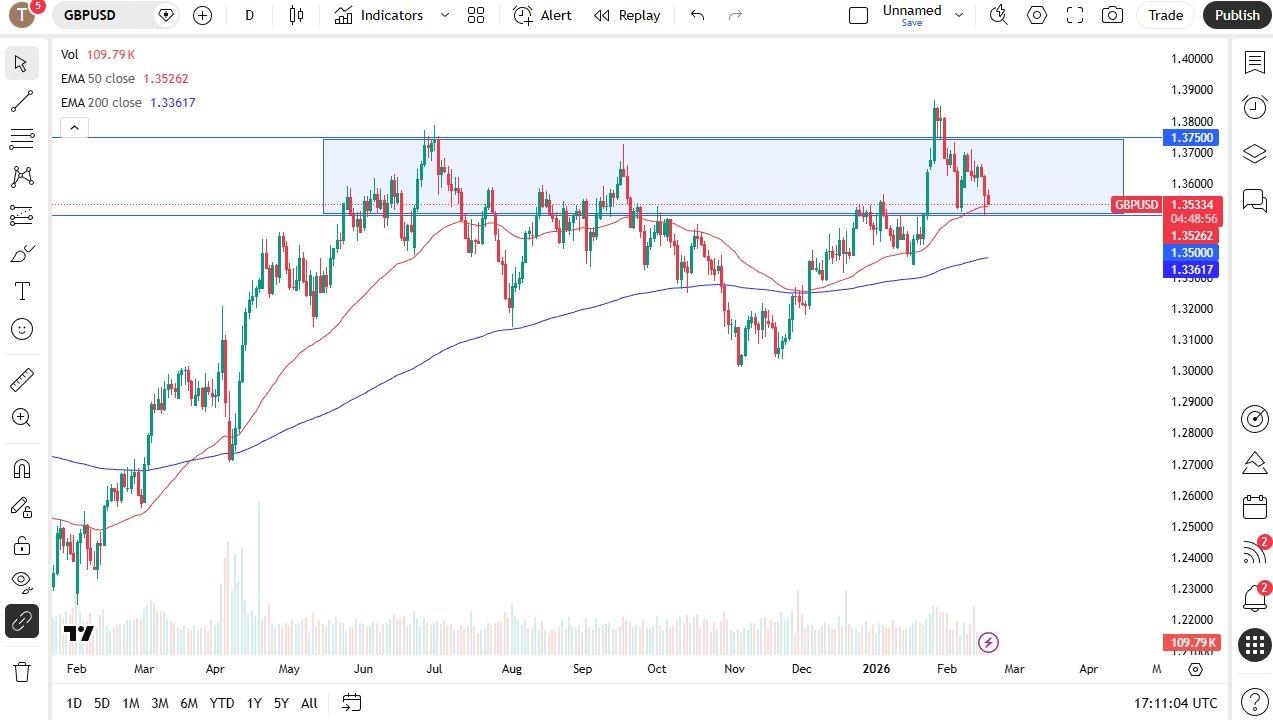Open chart settings via the gear icon
The image size is (1273, 720).
click(1036, 15)
